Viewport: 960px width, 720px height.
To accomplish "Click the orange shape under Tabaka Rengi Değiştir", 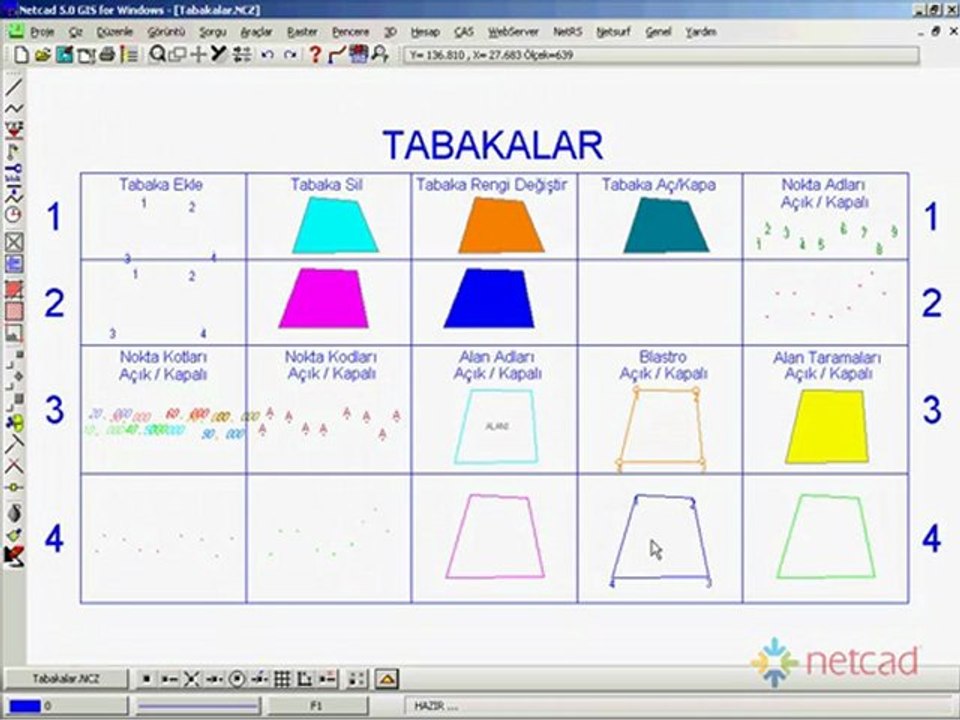I will point(501,225).
